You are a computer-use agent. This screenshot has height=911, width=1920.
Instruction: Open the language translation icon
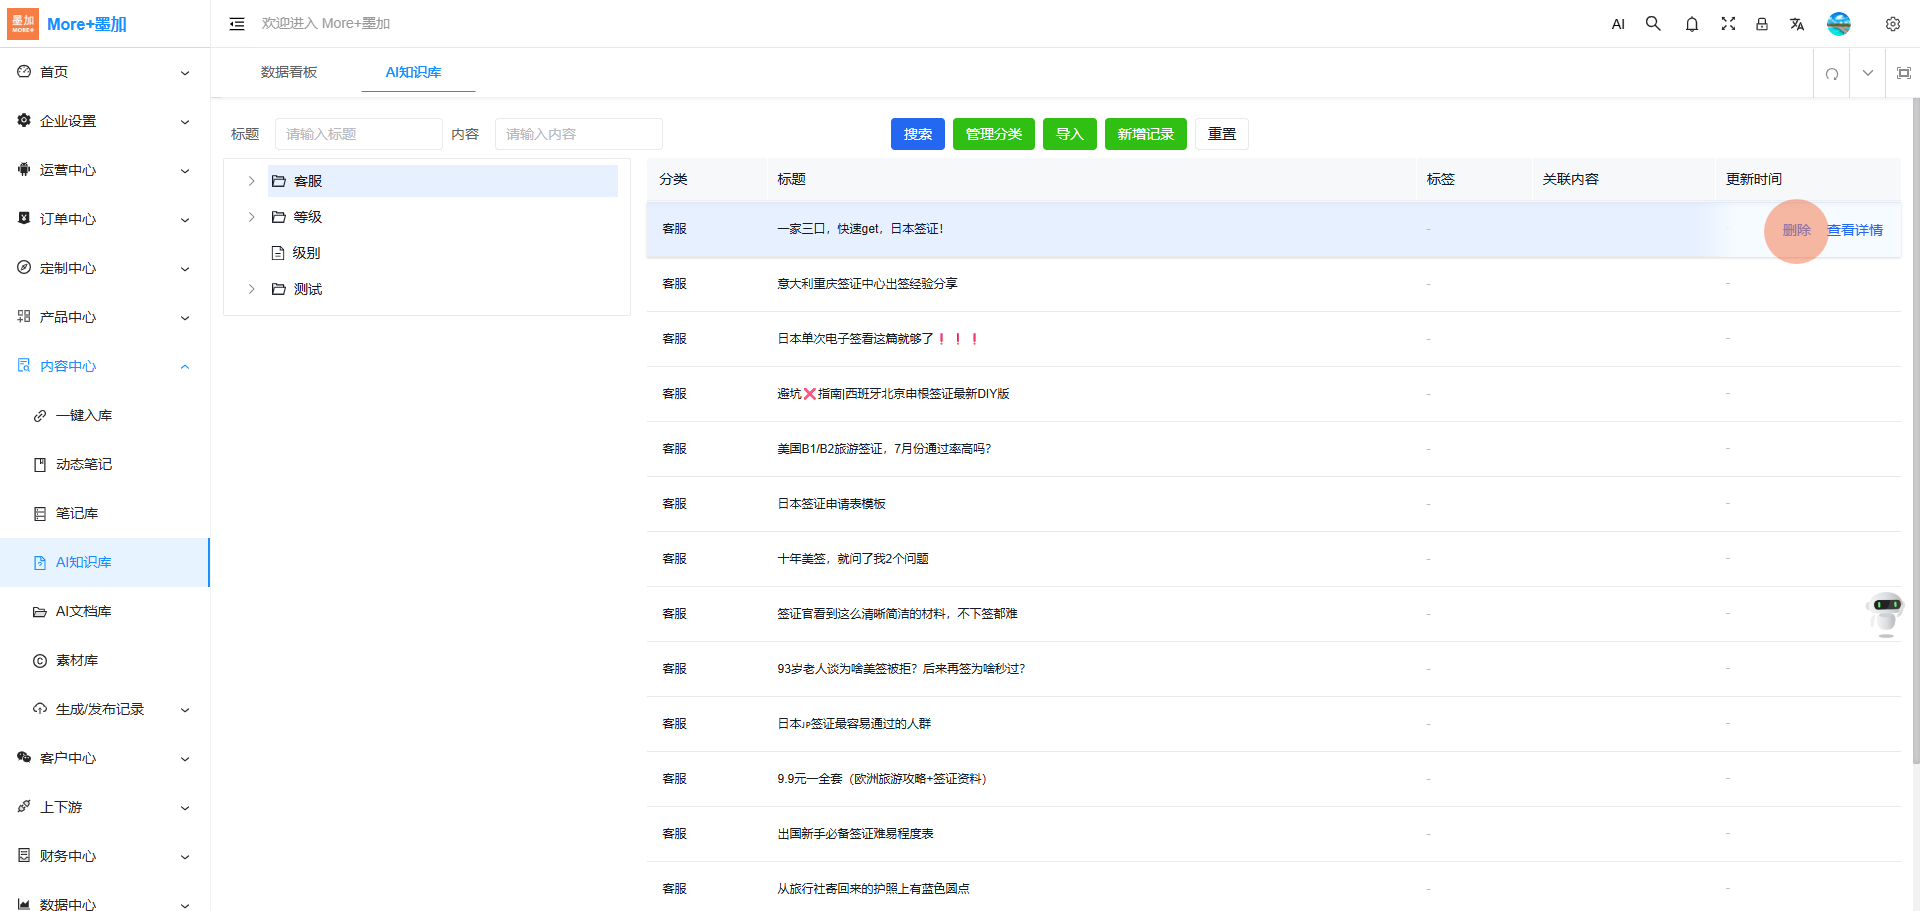[1797, 24]
